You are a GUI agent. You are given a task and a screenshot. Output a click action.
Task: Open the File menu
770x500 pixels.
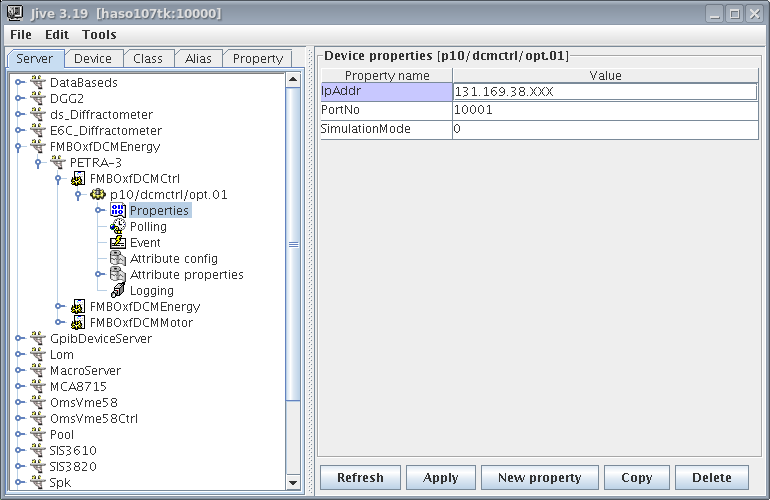(21, 34)
